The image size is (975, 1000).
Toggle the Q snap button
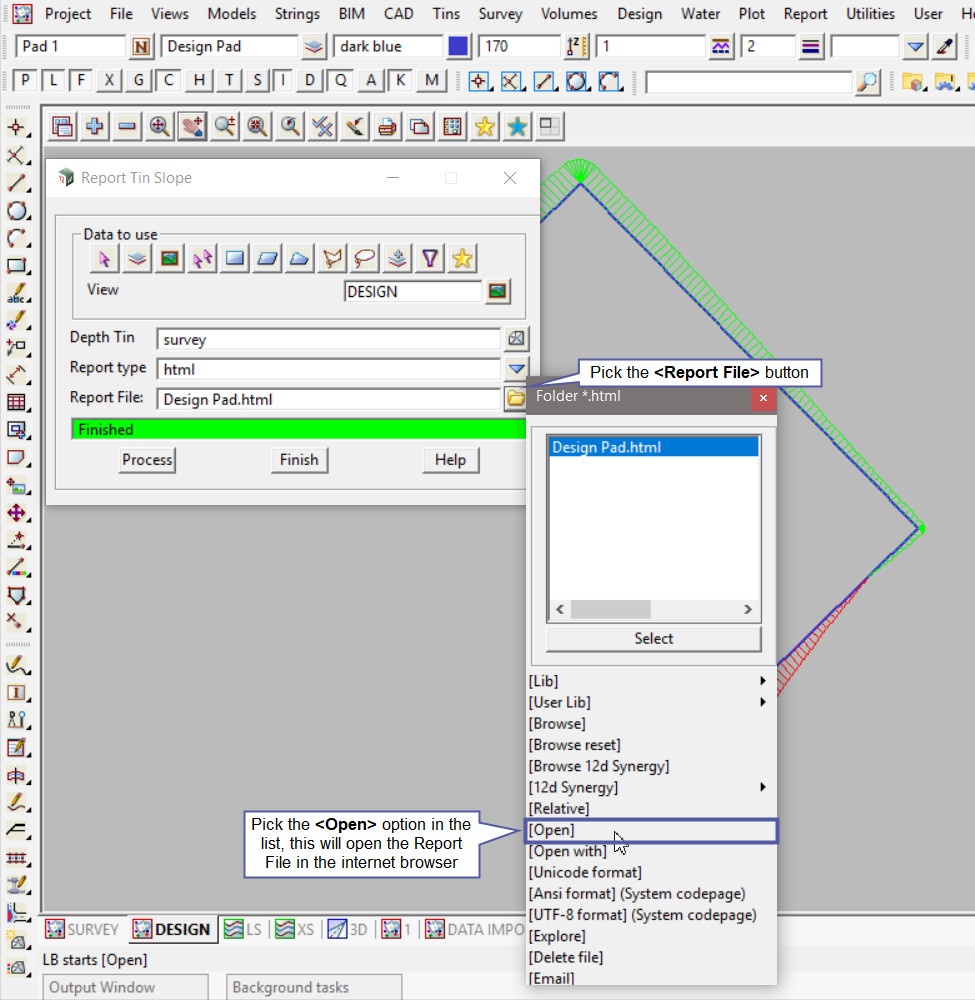tap(342, 81)
